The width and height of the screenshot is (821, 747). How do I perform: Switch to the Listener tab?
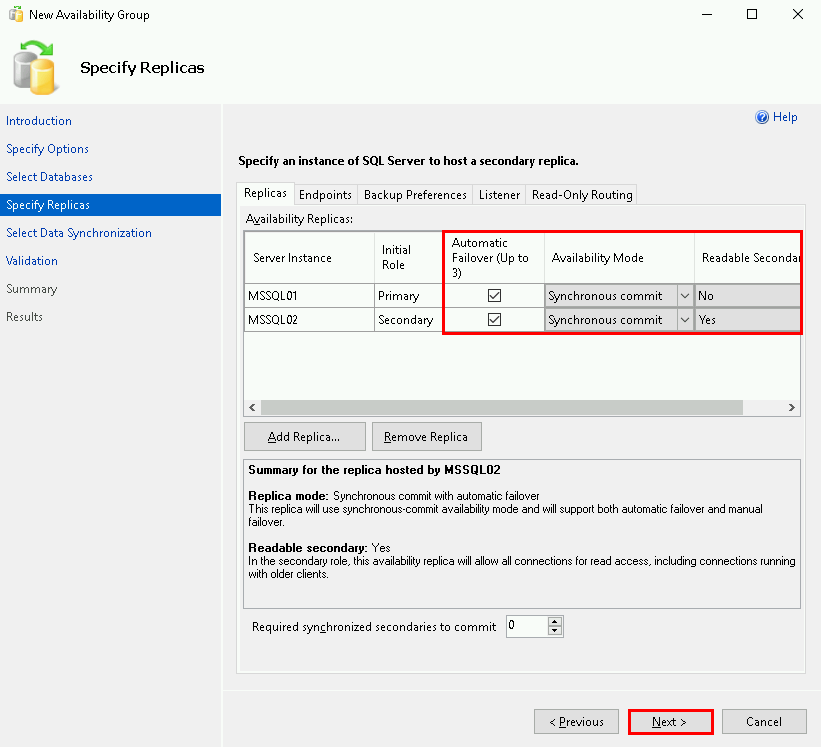[499, 195]
